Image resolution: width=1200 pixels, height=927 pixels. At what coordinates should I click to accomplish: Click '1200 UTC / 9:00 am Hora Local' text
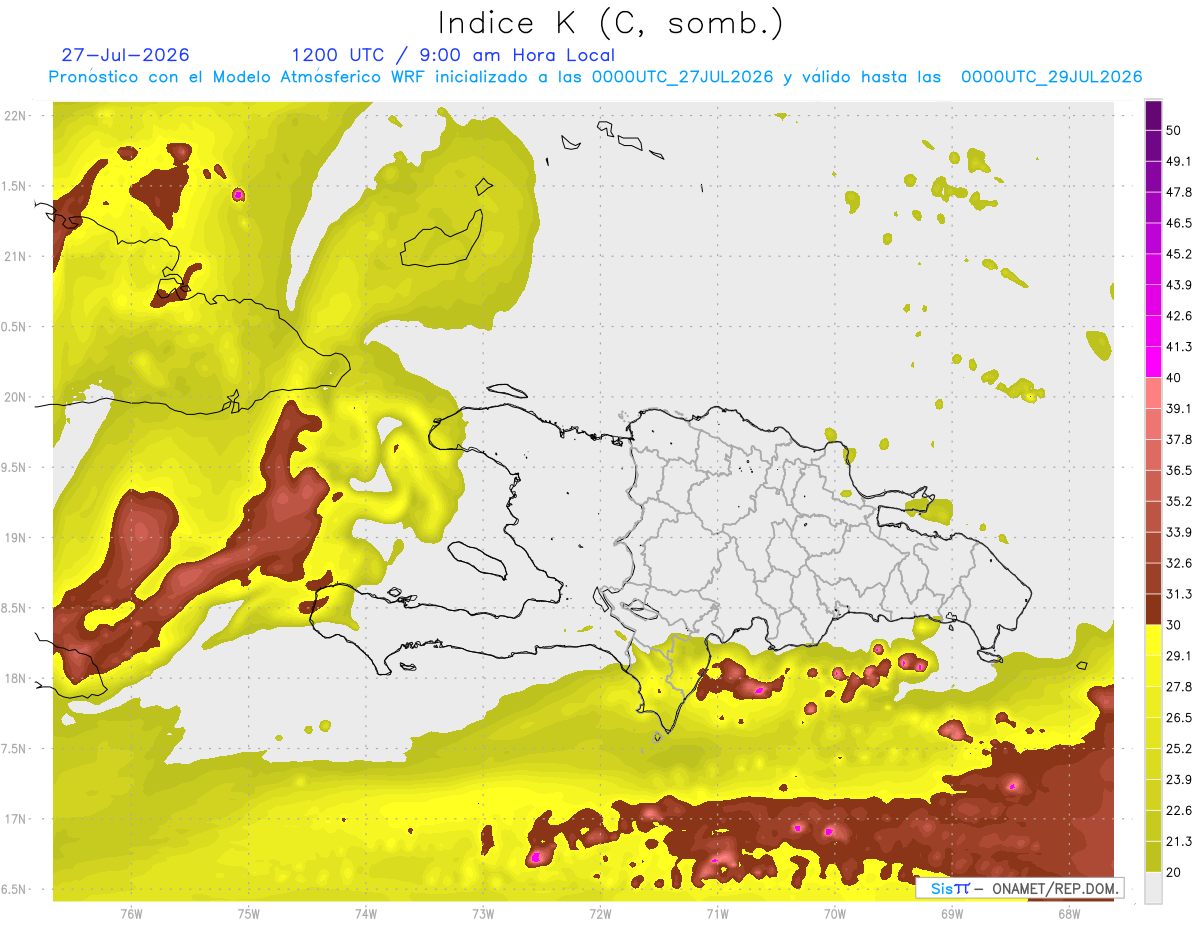tap(452, 55)
